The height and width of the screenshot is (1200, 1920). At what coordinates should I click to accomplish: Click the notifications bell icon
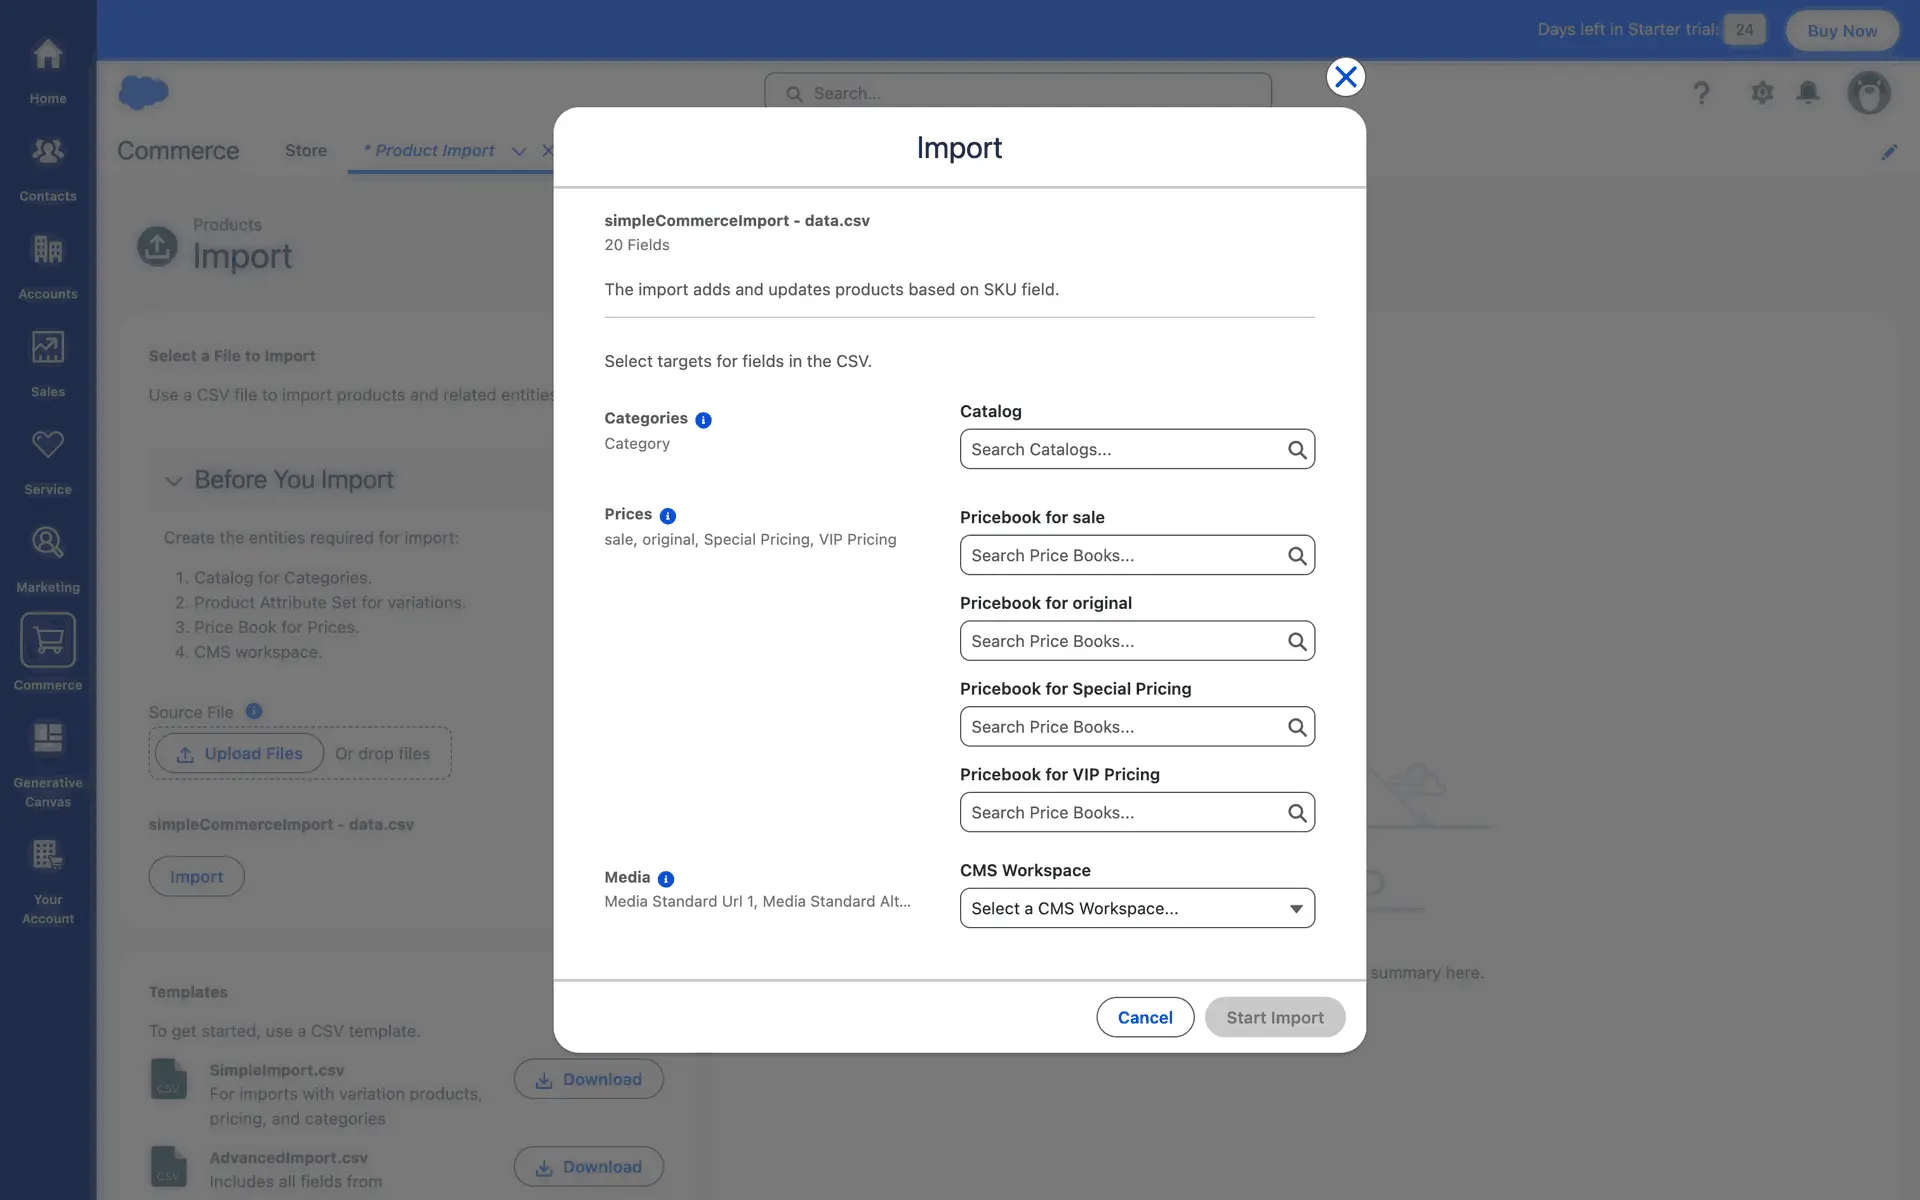(x=1808, y=93)
